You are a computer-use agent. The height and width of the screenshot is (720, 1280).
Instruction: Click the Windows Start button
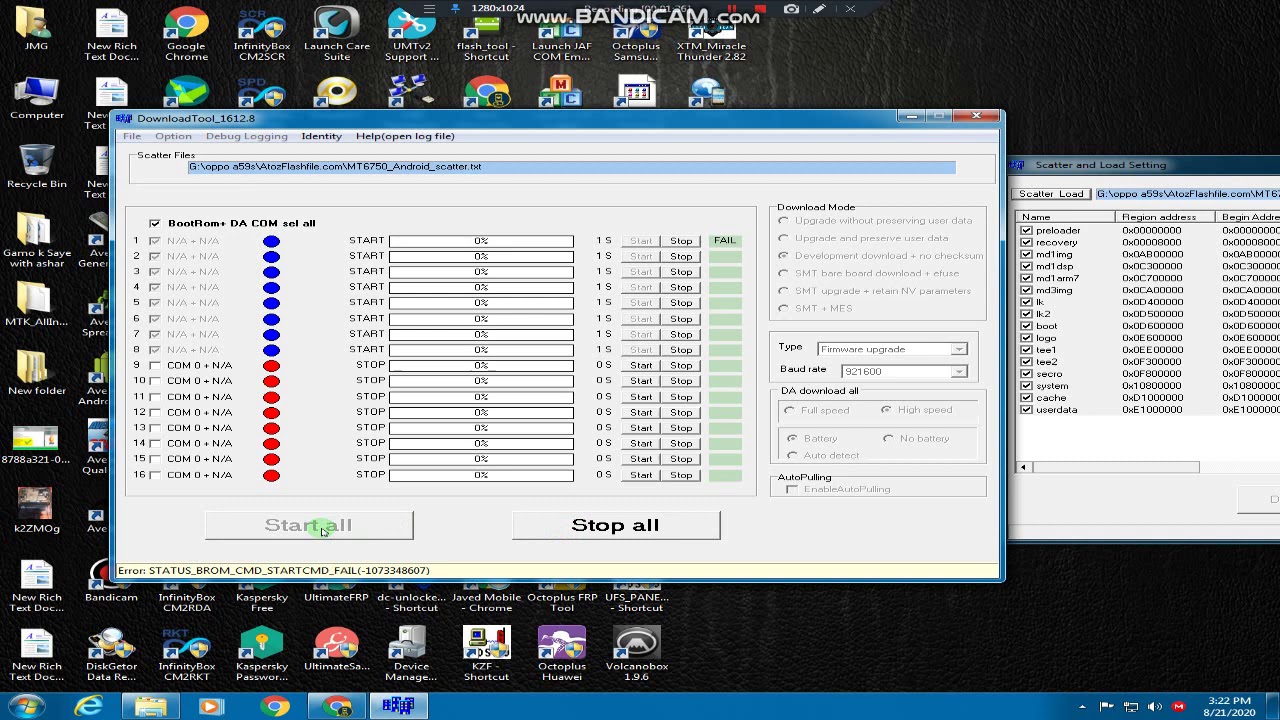pos(25,707)
